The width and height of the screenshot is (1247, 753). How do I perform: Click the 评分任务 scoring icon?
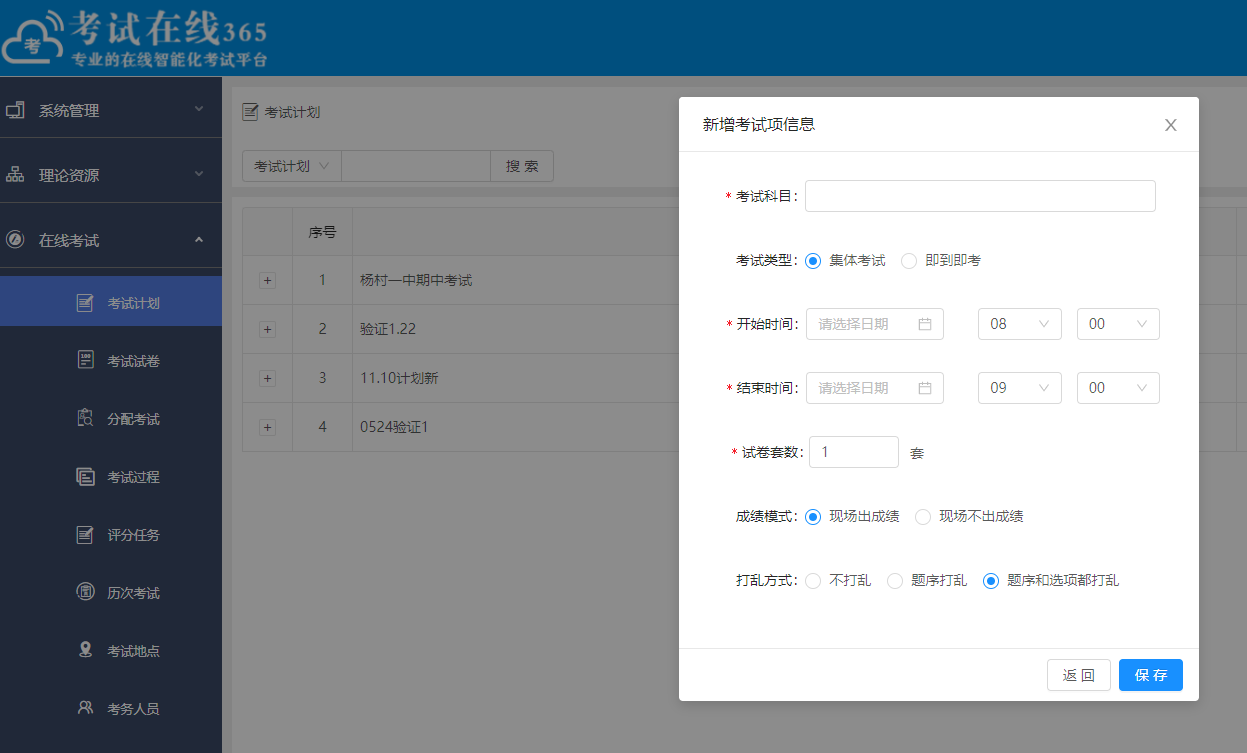(x=86, y=535)
